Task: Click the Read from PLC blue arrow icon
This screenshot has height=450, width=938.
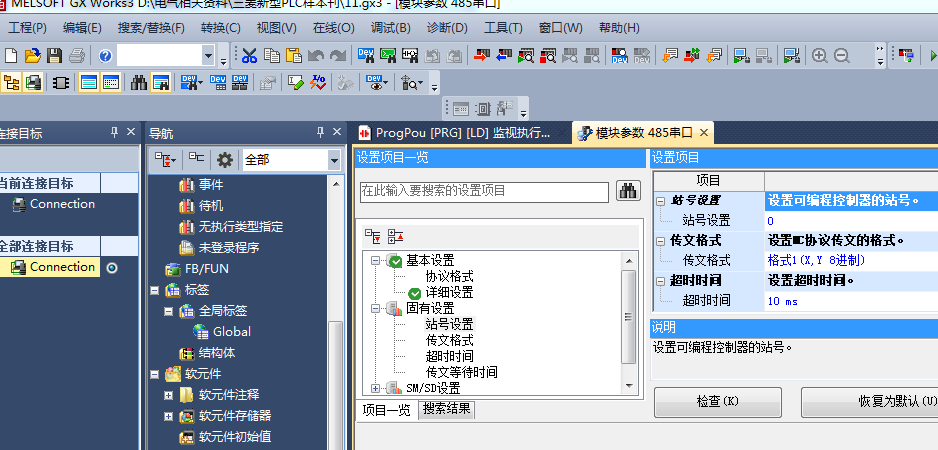Action: point(504,56)
